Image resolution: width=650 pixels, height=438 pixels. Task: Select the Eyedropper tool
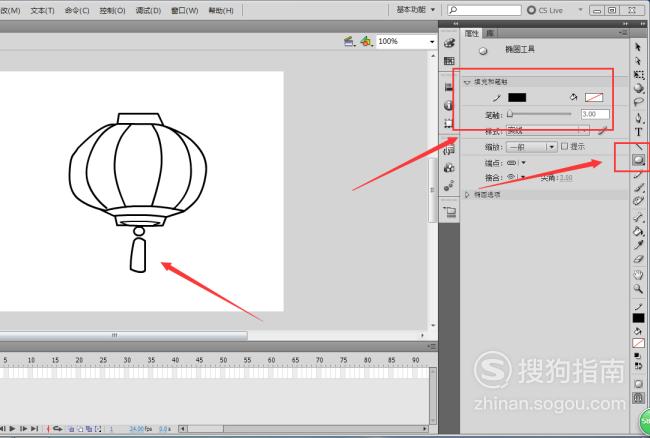[638, 245]
